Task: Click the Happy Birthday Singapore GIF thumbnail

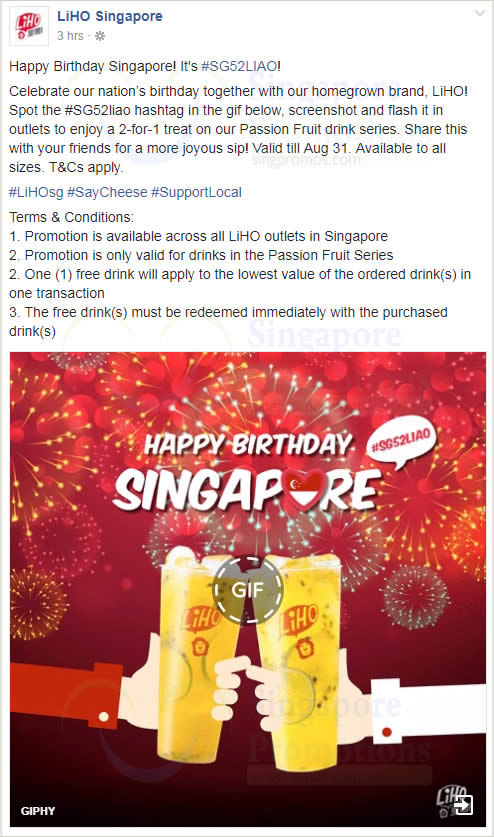Action: coord(248,589)
